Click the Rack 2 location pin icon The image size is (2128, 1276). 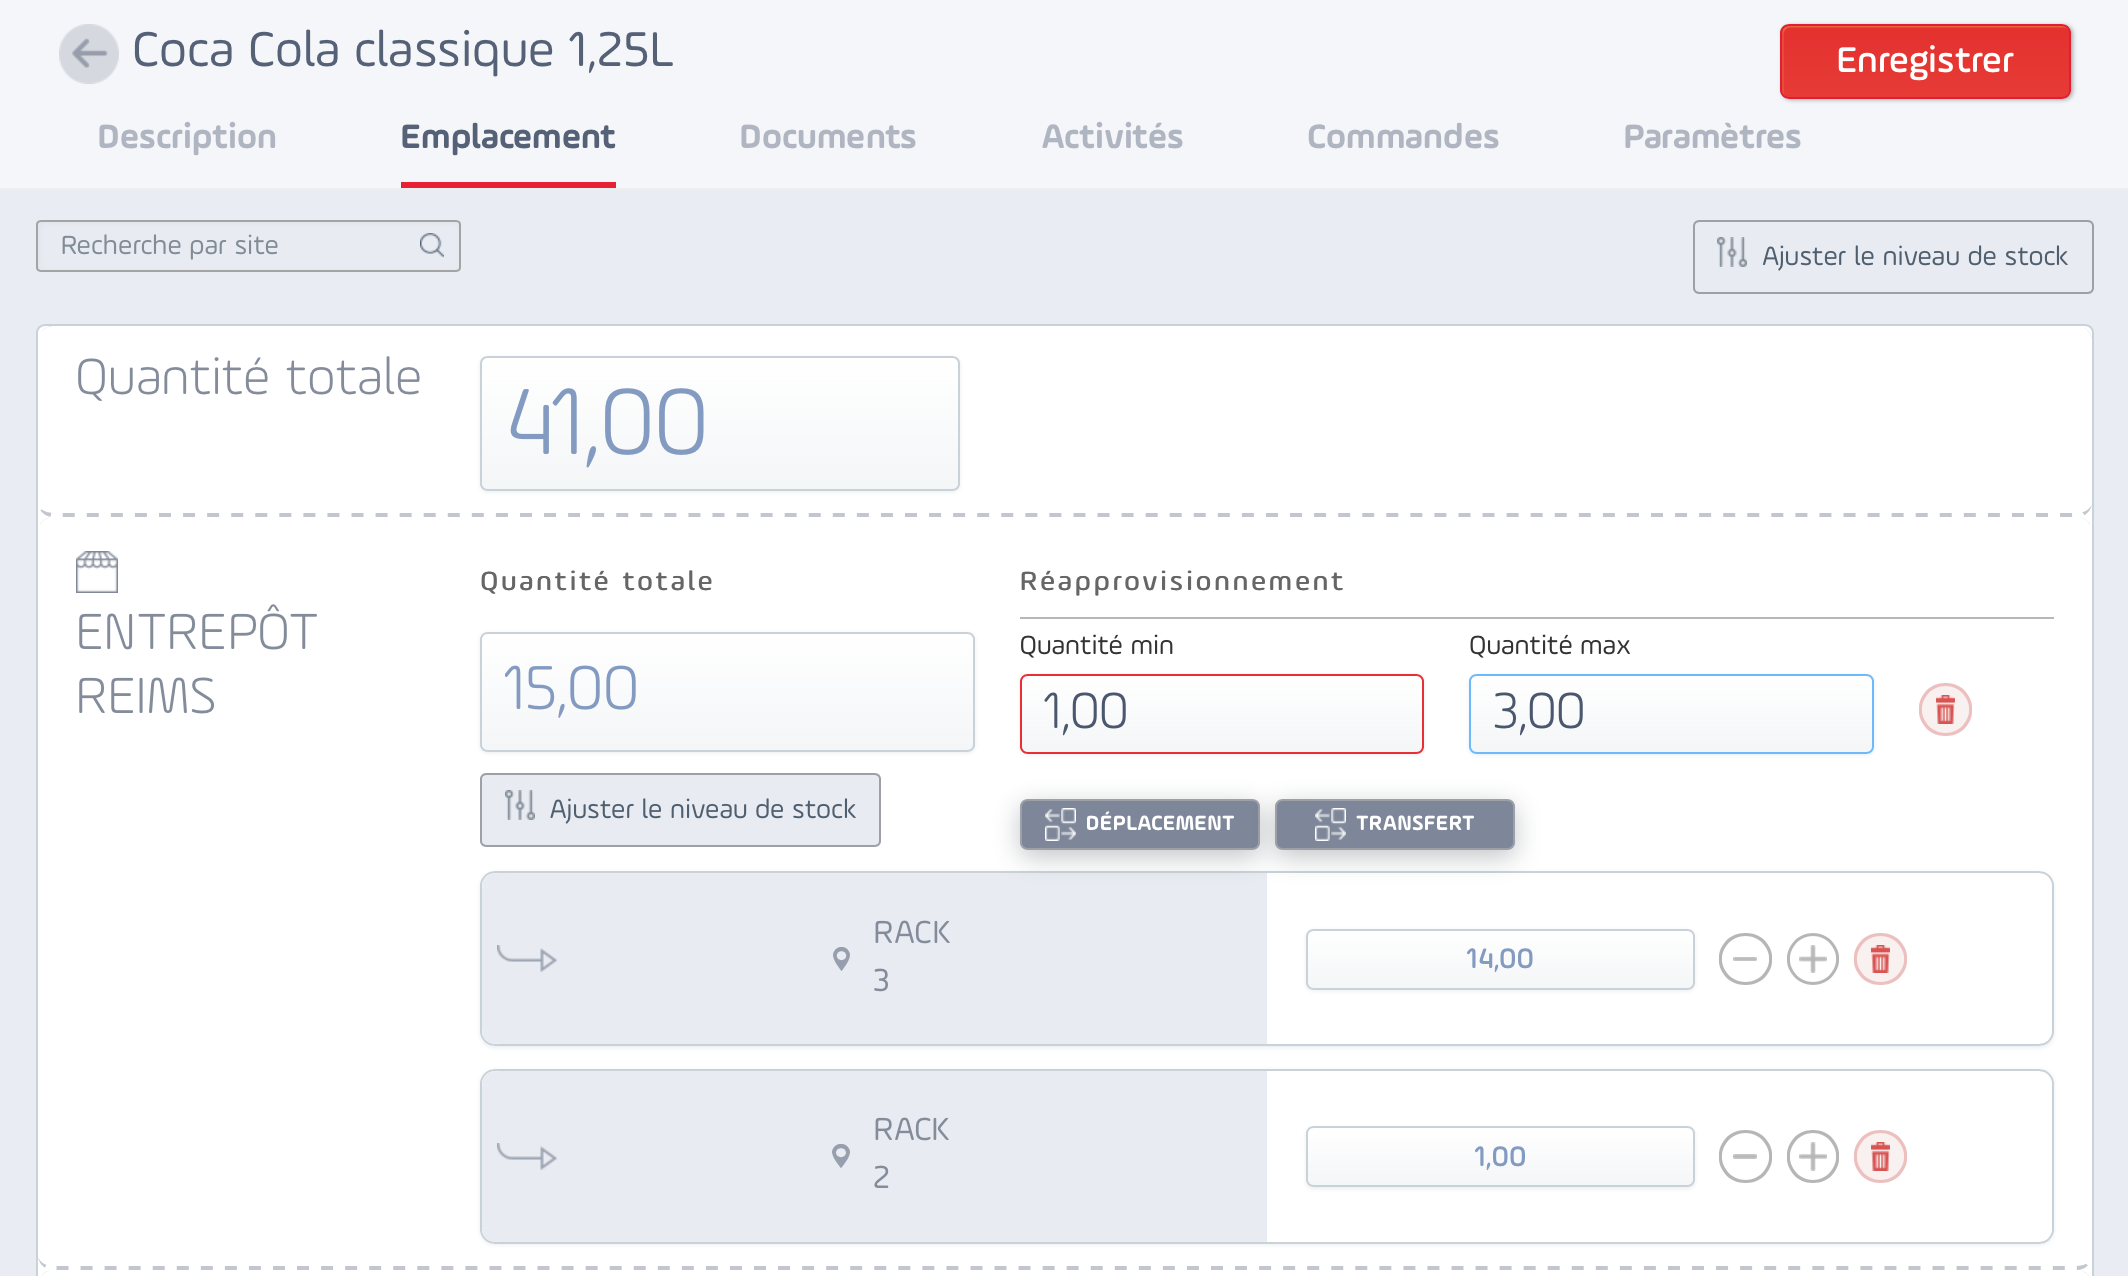click(841, 1155)
